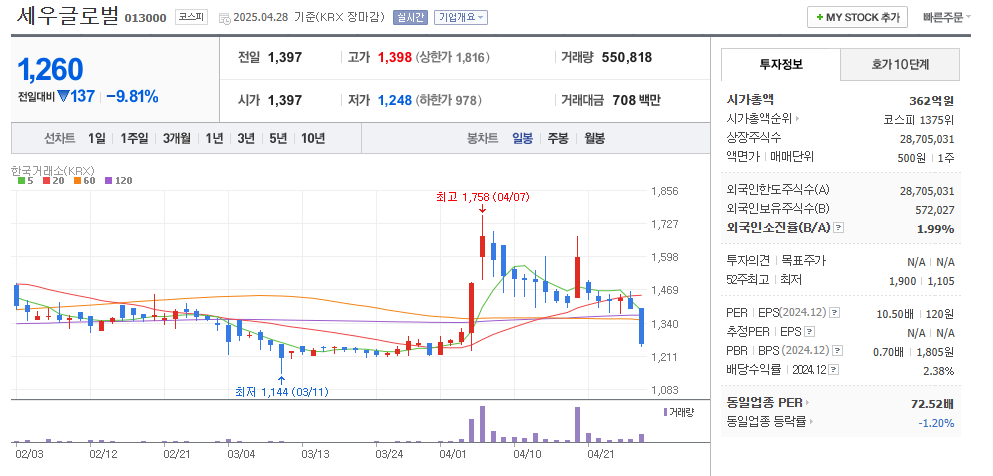Click the 시가총액 value 362억원
This screenshot has width=993, height=476.
(x=932, y=101)
